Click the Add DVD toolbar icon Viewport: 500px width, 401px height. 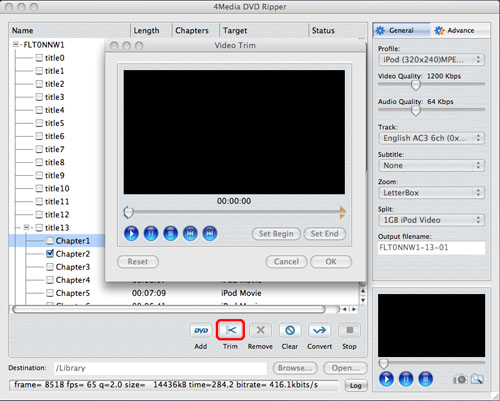pos(201,330)
